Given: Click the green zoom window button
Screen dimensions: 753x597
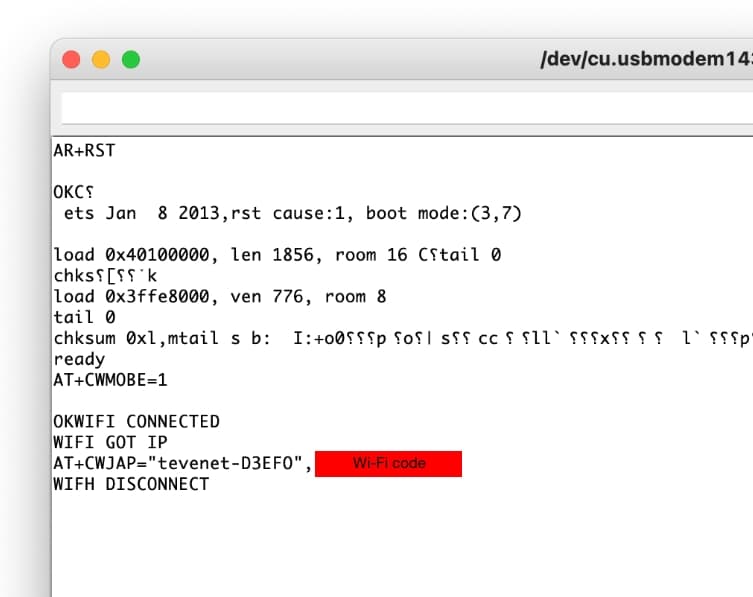Looking at the screenshot, I should tap(131, 60).
